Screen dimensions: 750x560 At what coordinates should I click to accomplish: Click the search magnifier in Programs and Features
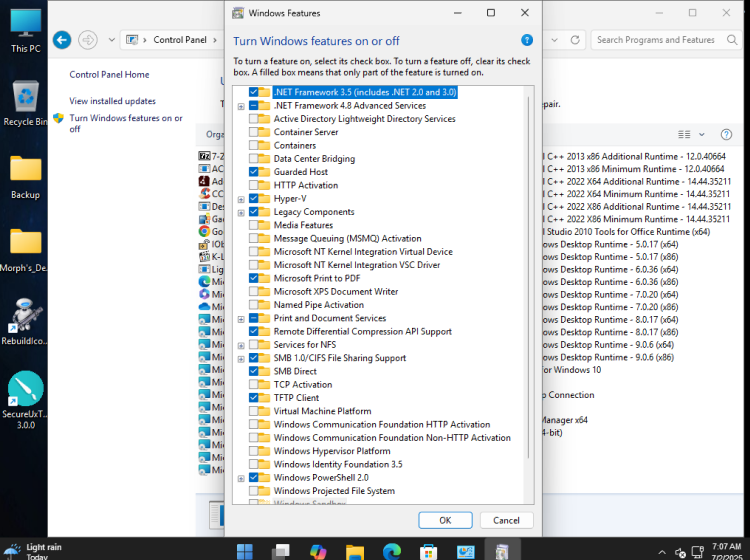[x=732, y=40]
